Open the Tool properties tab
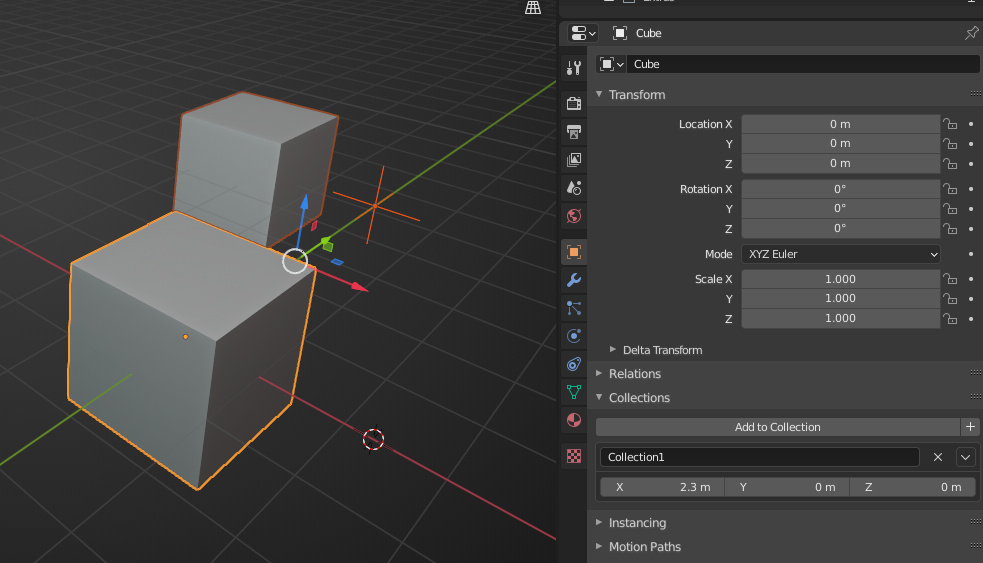Viewport: 983px width, 563px height. (x=574, y=68)
